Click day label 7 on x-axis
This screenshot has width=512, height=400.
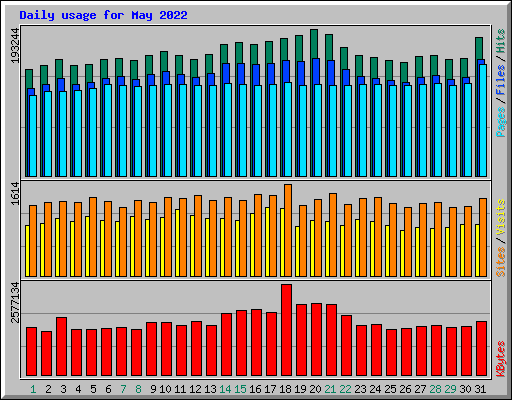[x=123, y=389]
